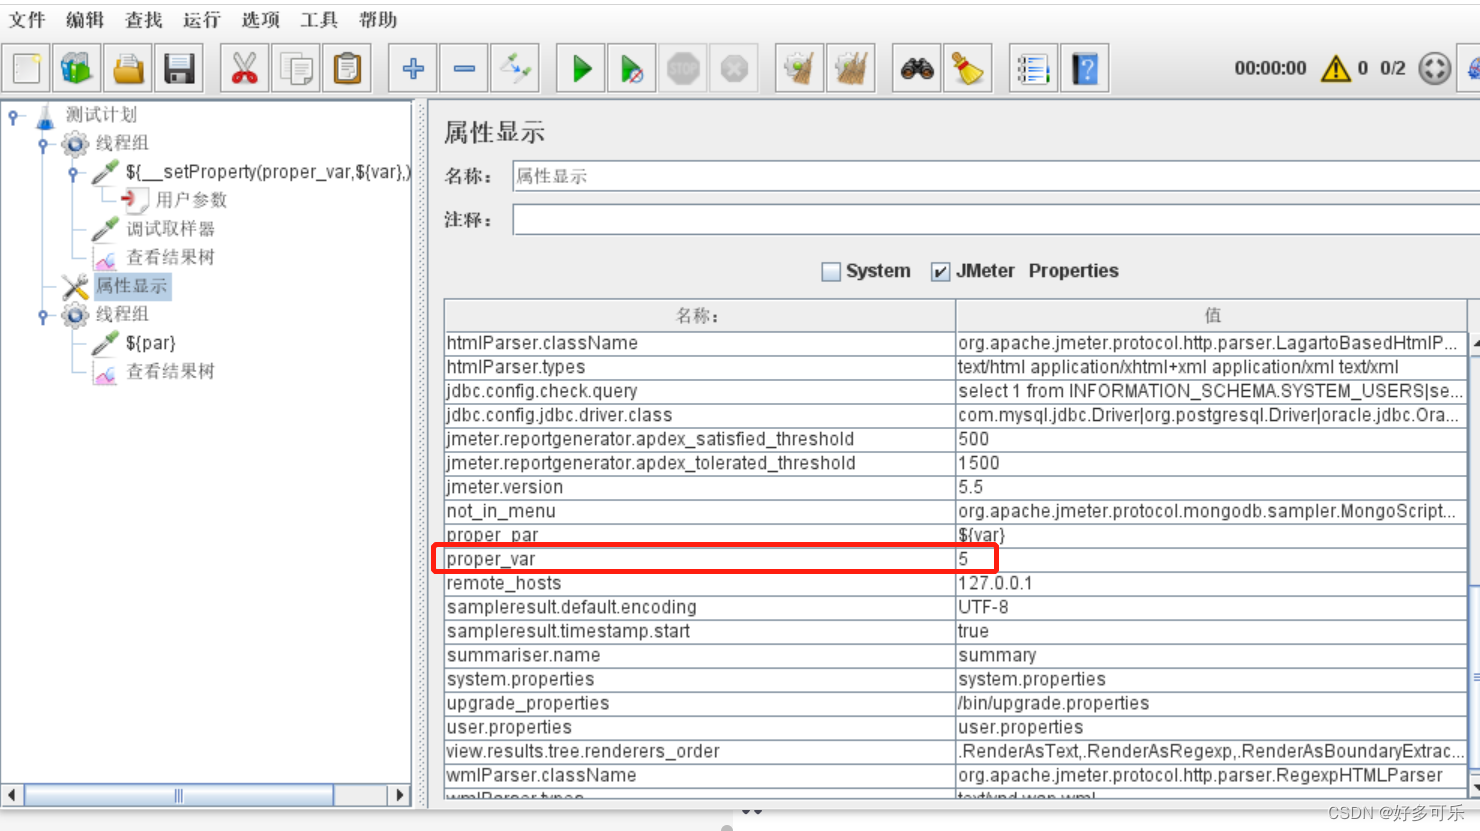Select the summariser.name cell
Image resolution: width=1480 pixels, height=831 pixels.
[700, 655]
